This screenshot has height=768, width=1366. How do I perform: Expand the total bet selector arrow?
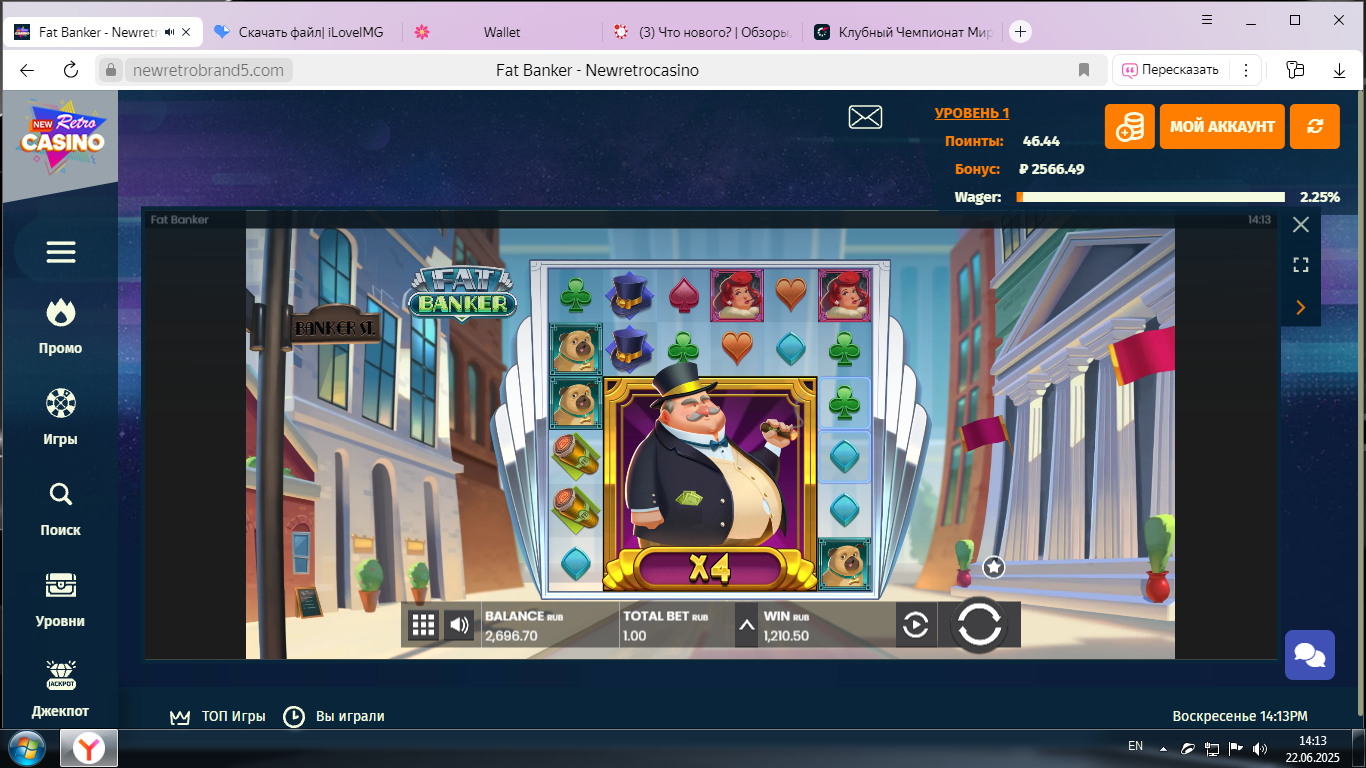click(x=746, y=626)
